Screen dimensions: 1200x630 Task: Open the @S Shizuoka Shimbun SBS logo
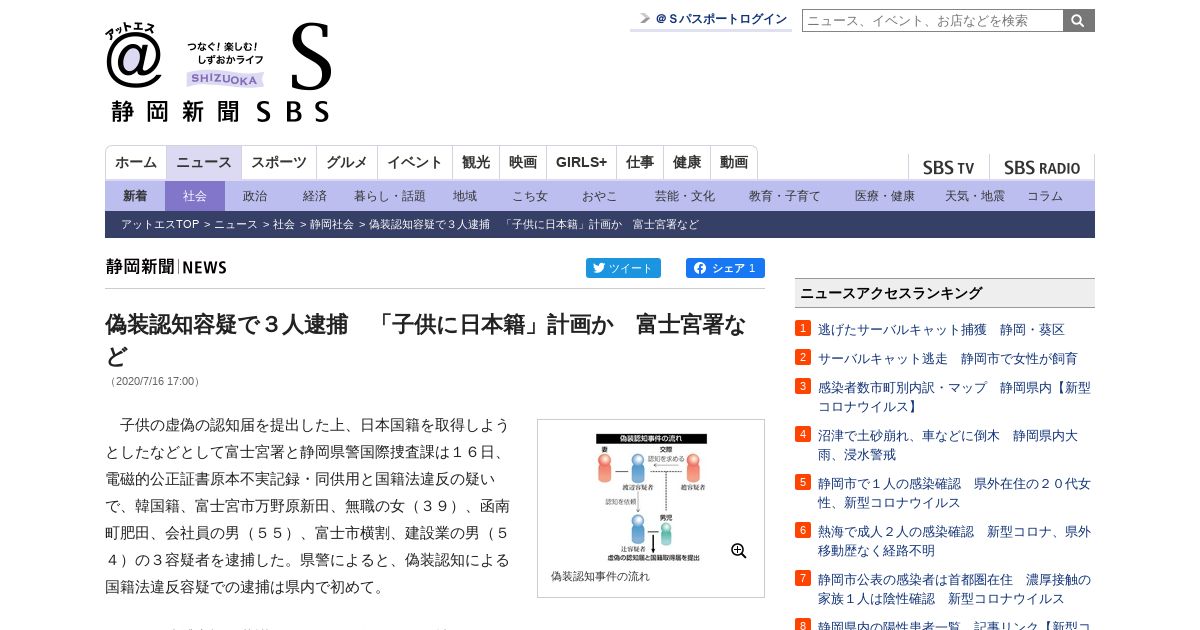[219, 73]
